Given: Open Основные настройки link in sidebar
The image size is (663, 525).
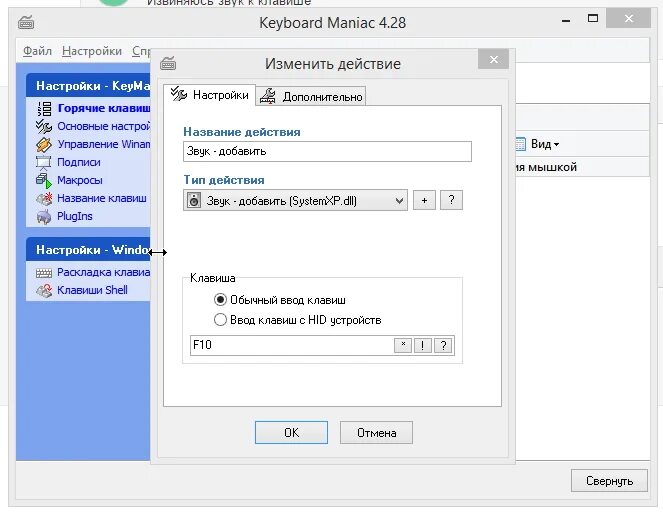Looking at the screenshot, I should coord(104,126).
